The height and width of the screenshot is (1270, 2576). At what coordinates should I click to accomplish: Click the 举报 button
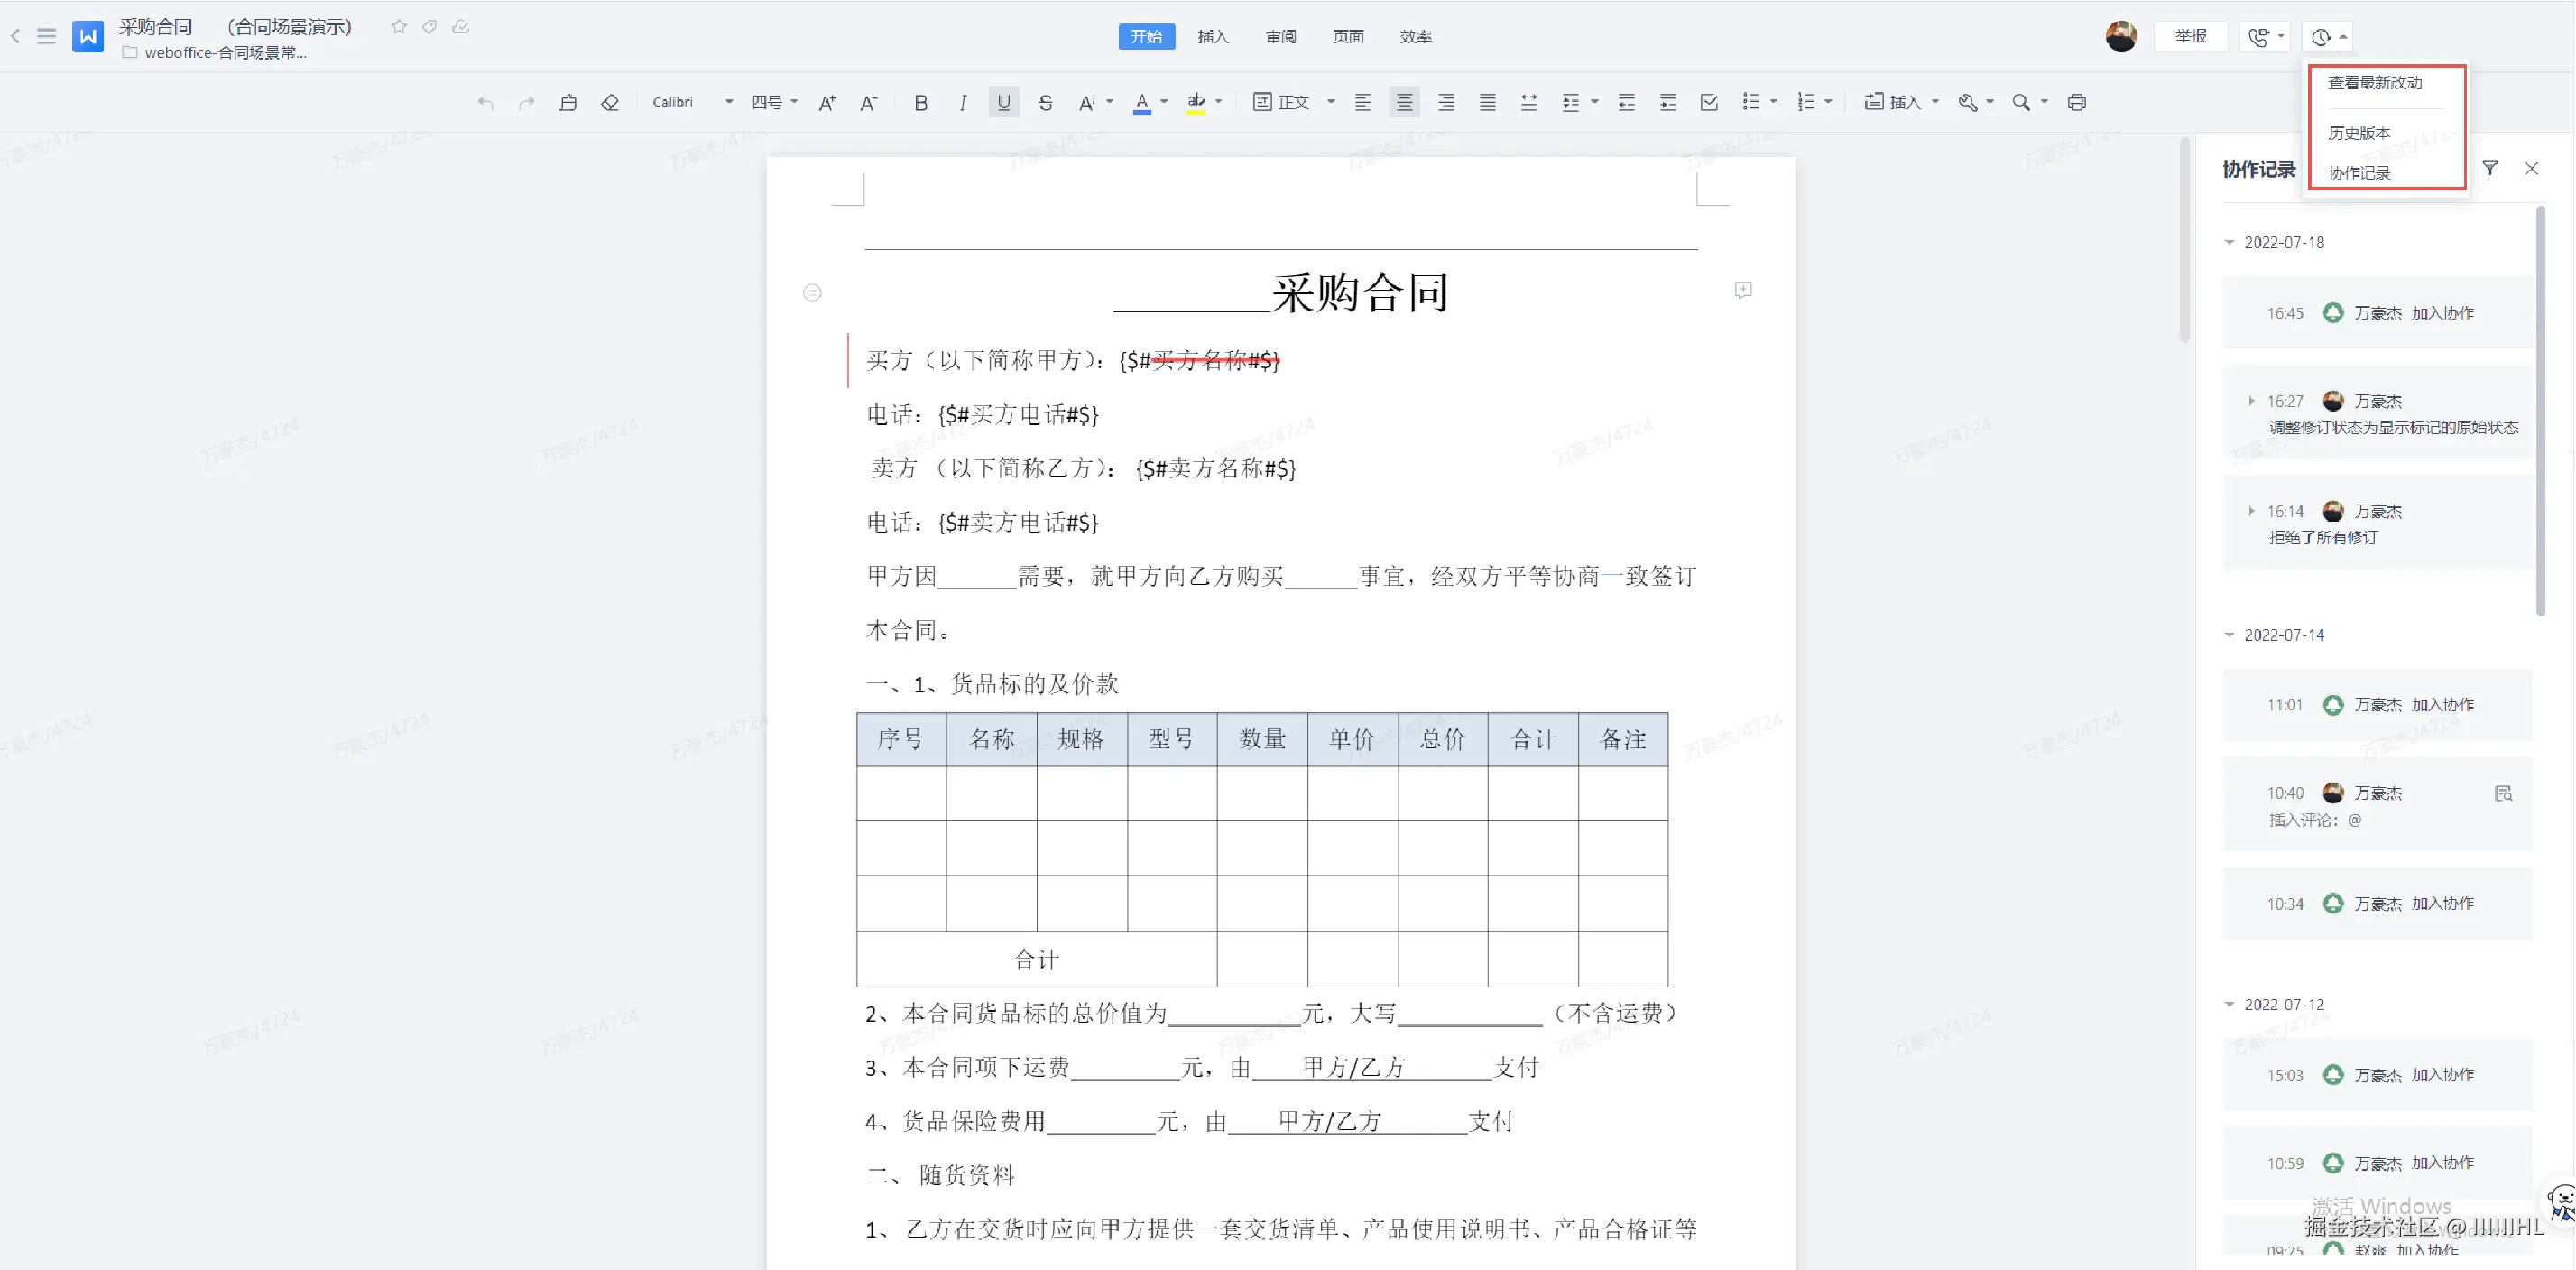tap(2190, 36)
